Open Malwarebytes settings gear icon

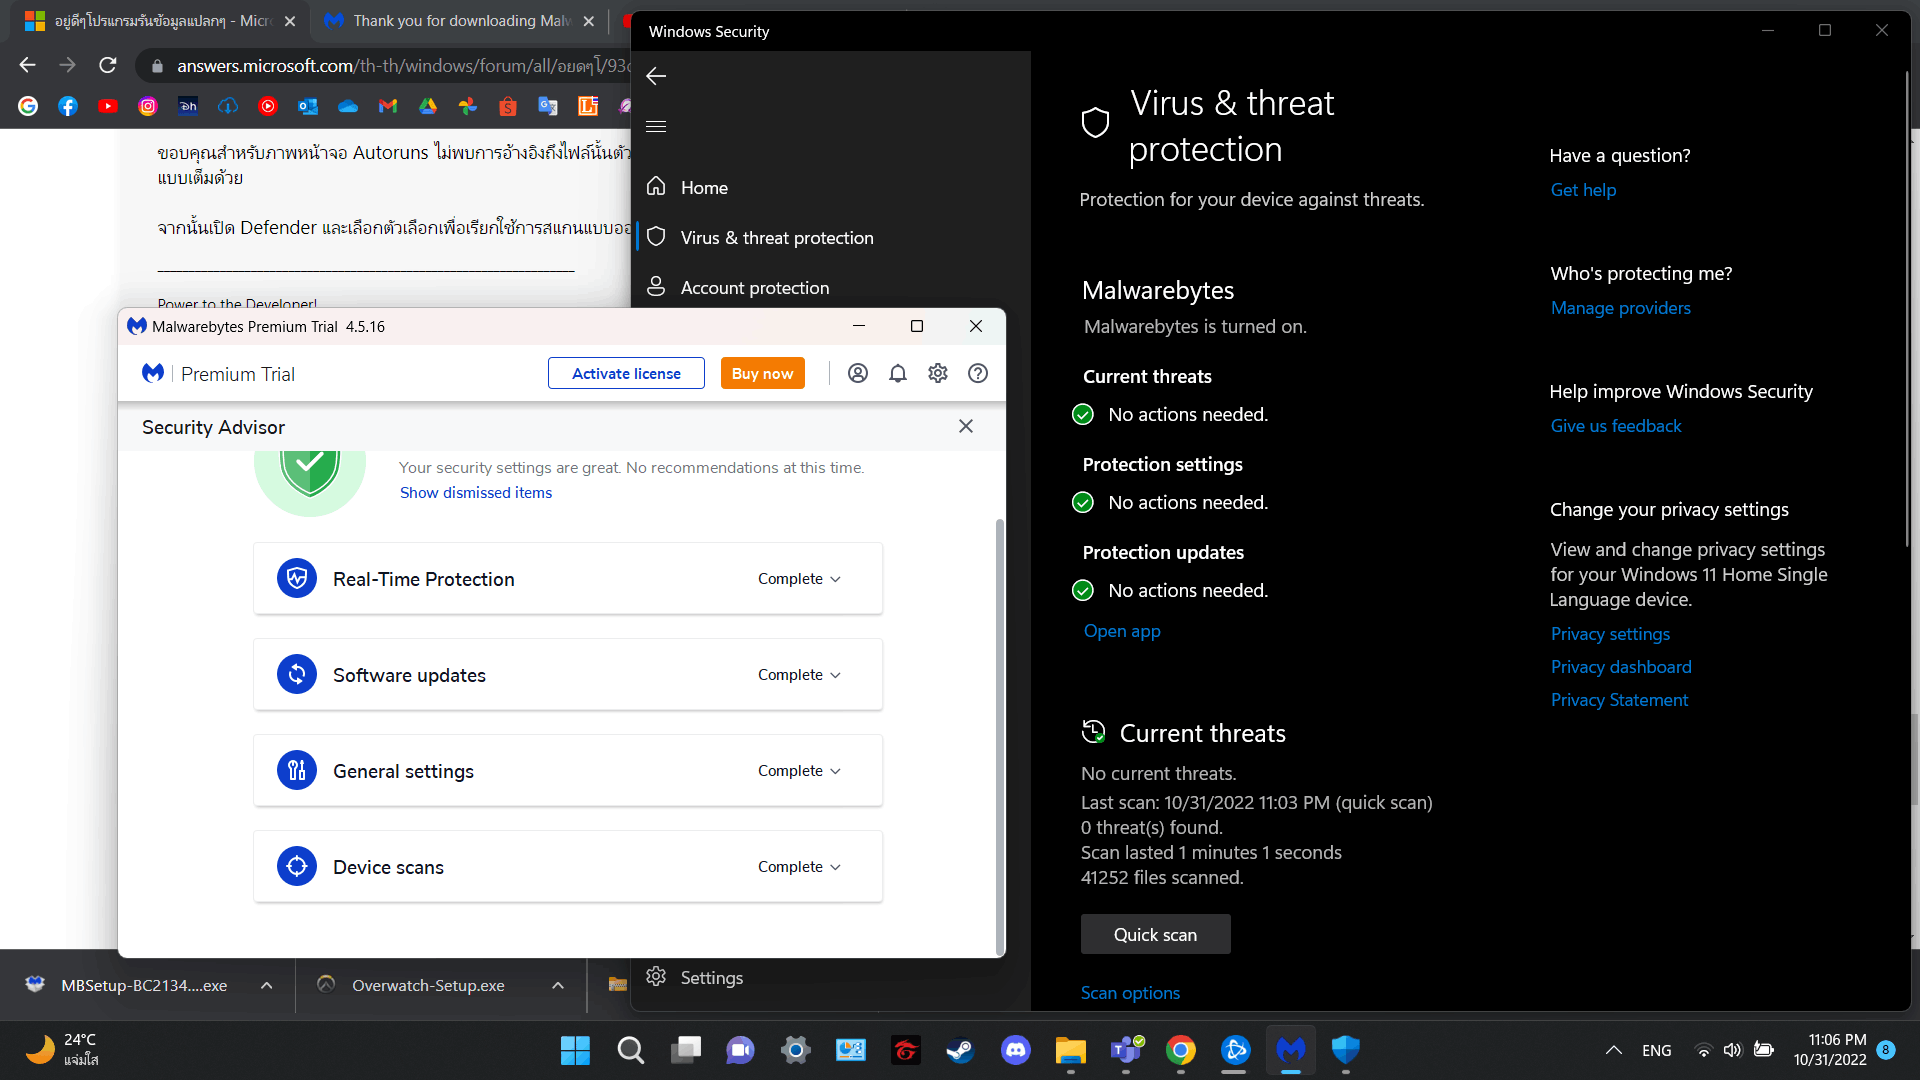(x=938, y=373)
